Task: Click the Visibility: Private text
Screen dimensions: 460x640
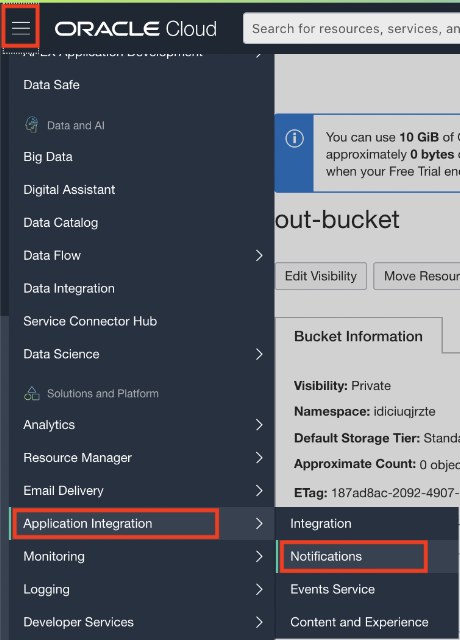Action: pyautogui.click(x=342, y=386)
